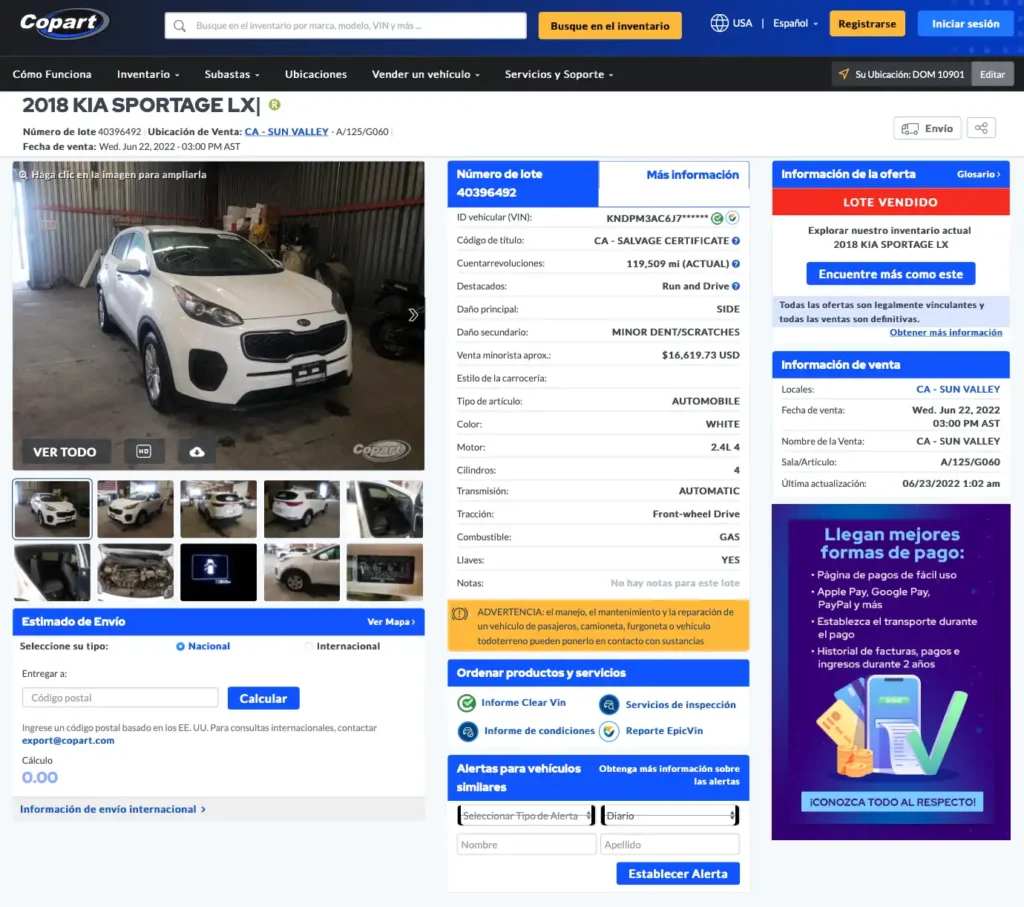Open help icon beside odometer reading

click(x=736, y=264)
